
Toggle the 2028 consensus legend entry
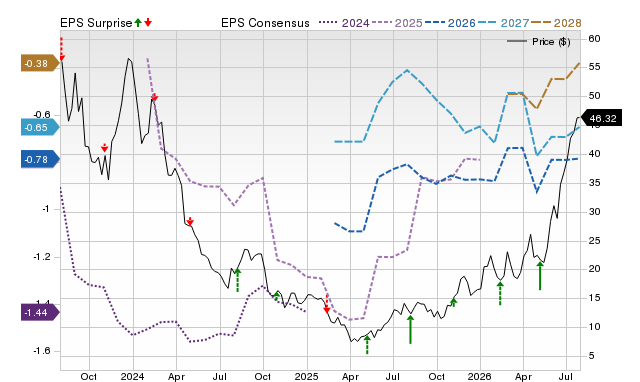click(556, 23)
